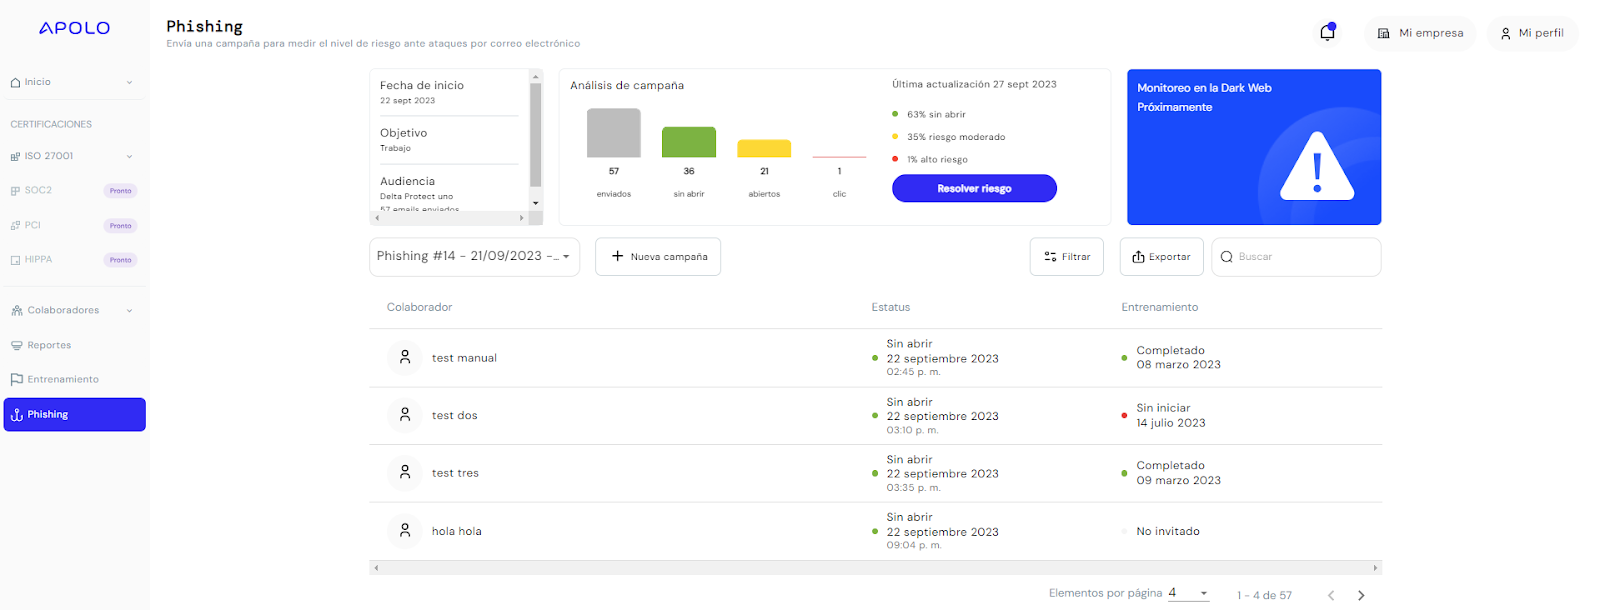The height and width of the screenshot is (610, 1600).
Task: Click the horizontal scrollbar below the table
Action: (x=875, y=568)
